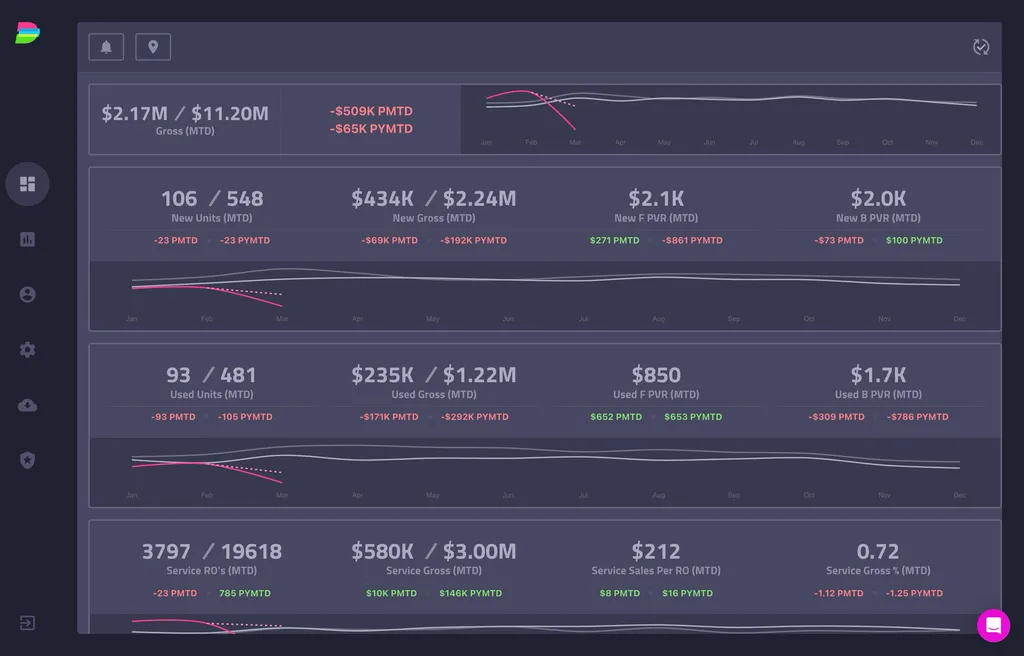Click the -$292K PYMTD value
This screenshot has width=1024, height=656.
[474, 417]
